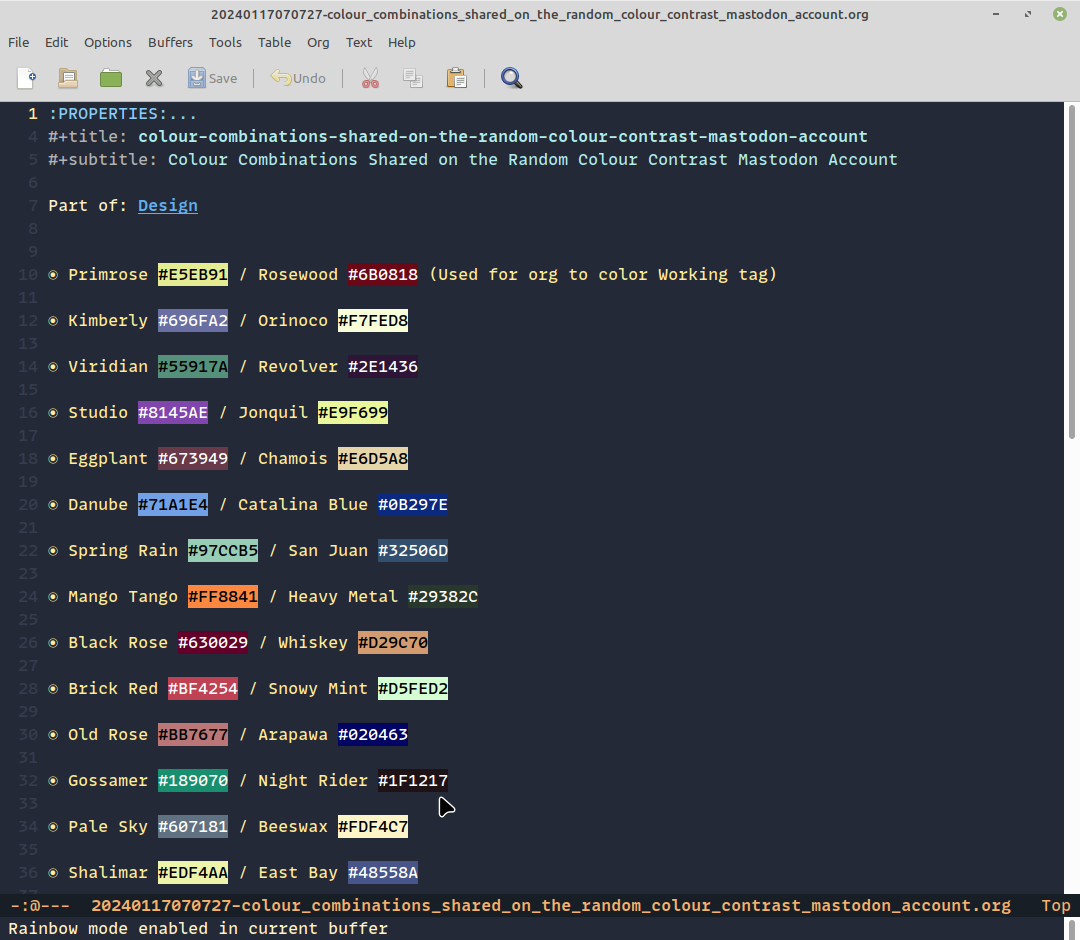This screenshot has height=940, width=1080.
Task: Click the Shalimar #EDF4AA swatch
Action: (193, 873)
